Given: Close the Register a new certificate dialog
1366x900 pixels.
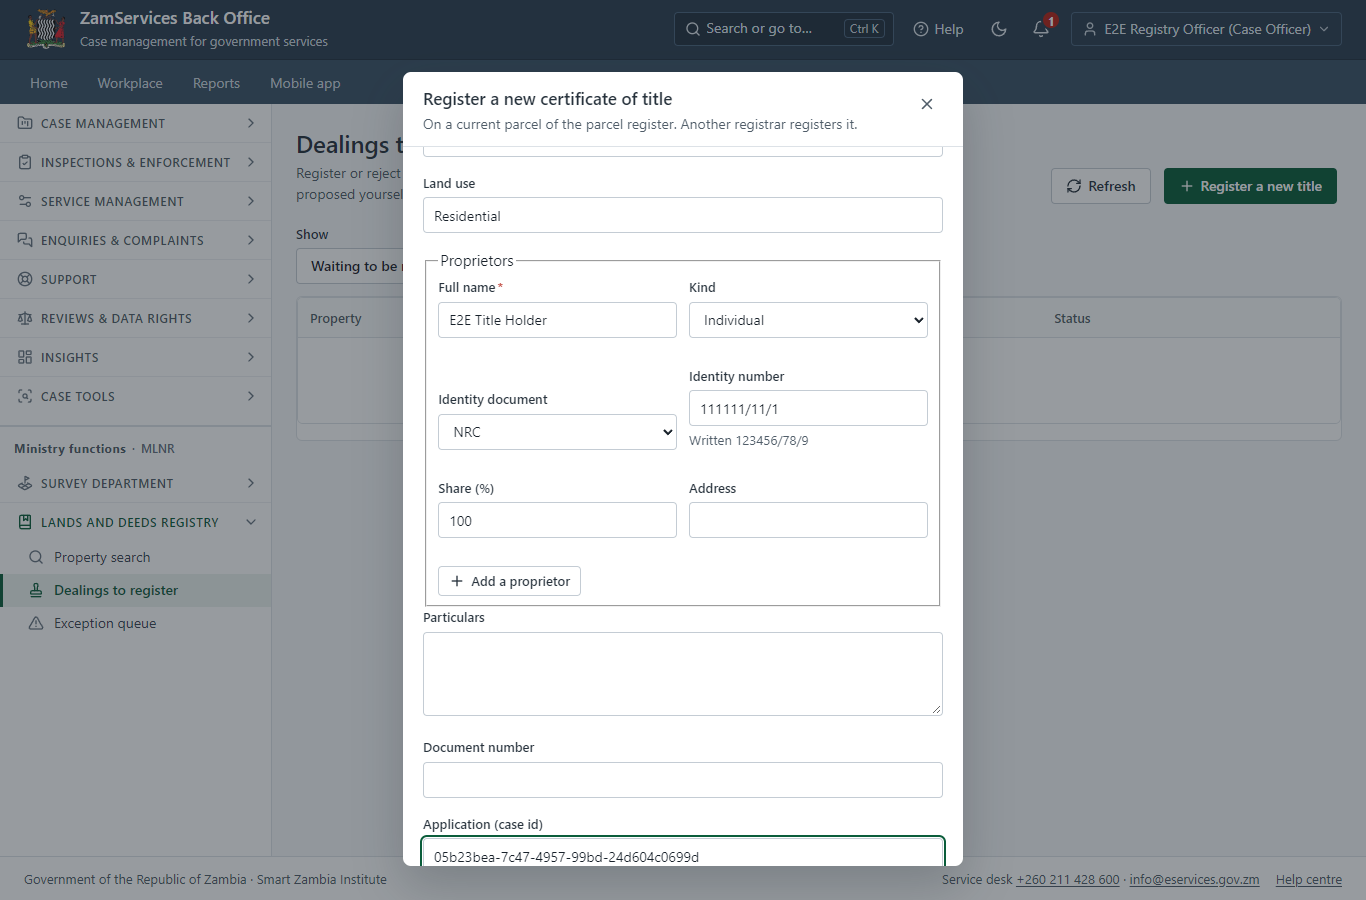Looking at the screenshot, I should click(927, 104).
